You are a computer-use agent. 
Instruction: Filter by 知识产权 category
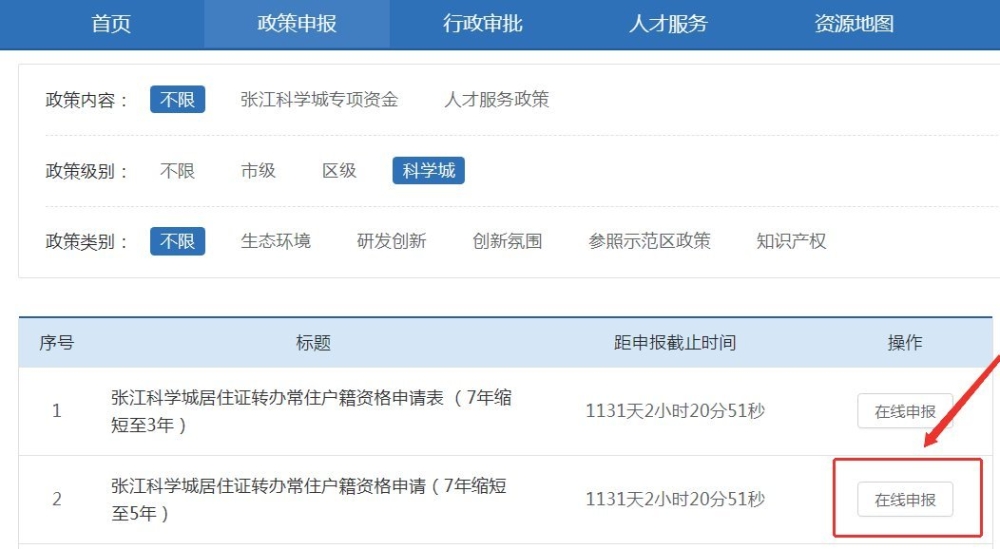791,241
